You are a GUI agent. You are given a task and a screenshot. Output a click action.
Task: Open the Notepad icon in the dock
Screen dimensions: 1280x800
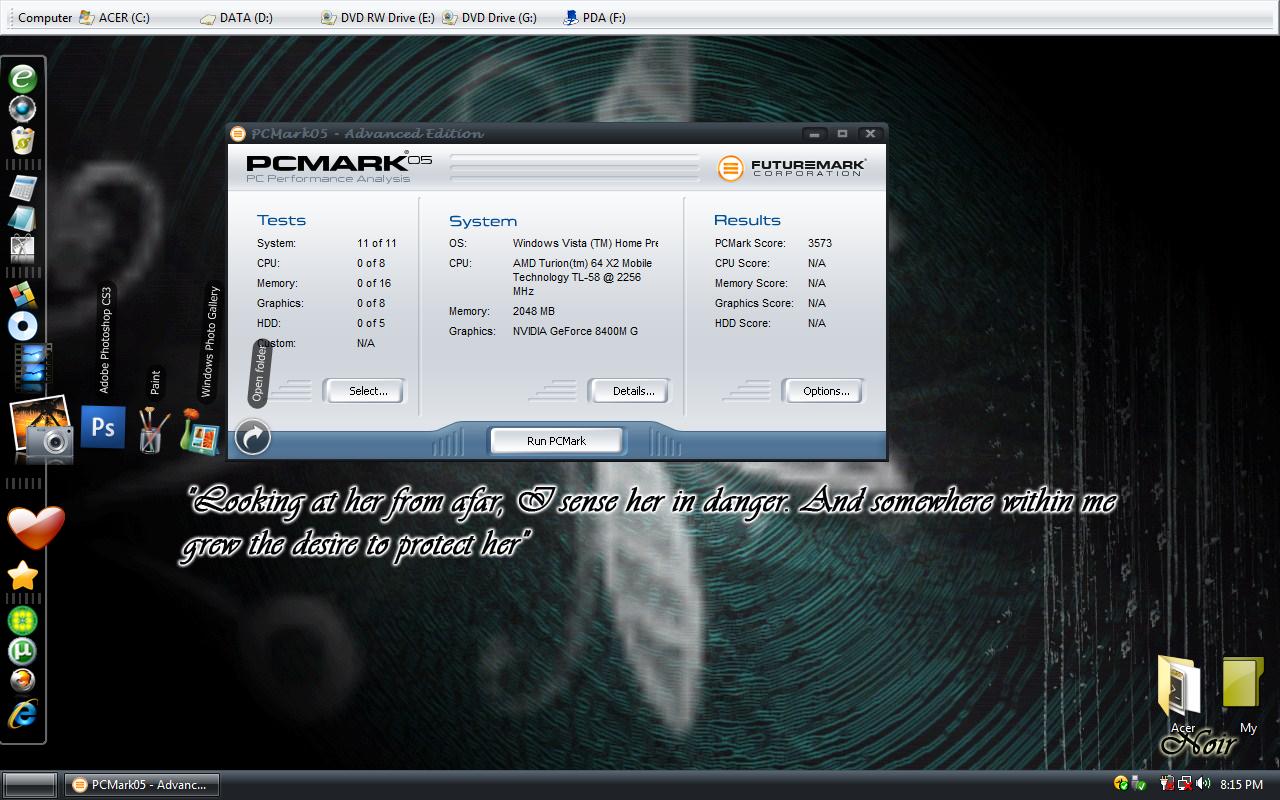(22, 218)
